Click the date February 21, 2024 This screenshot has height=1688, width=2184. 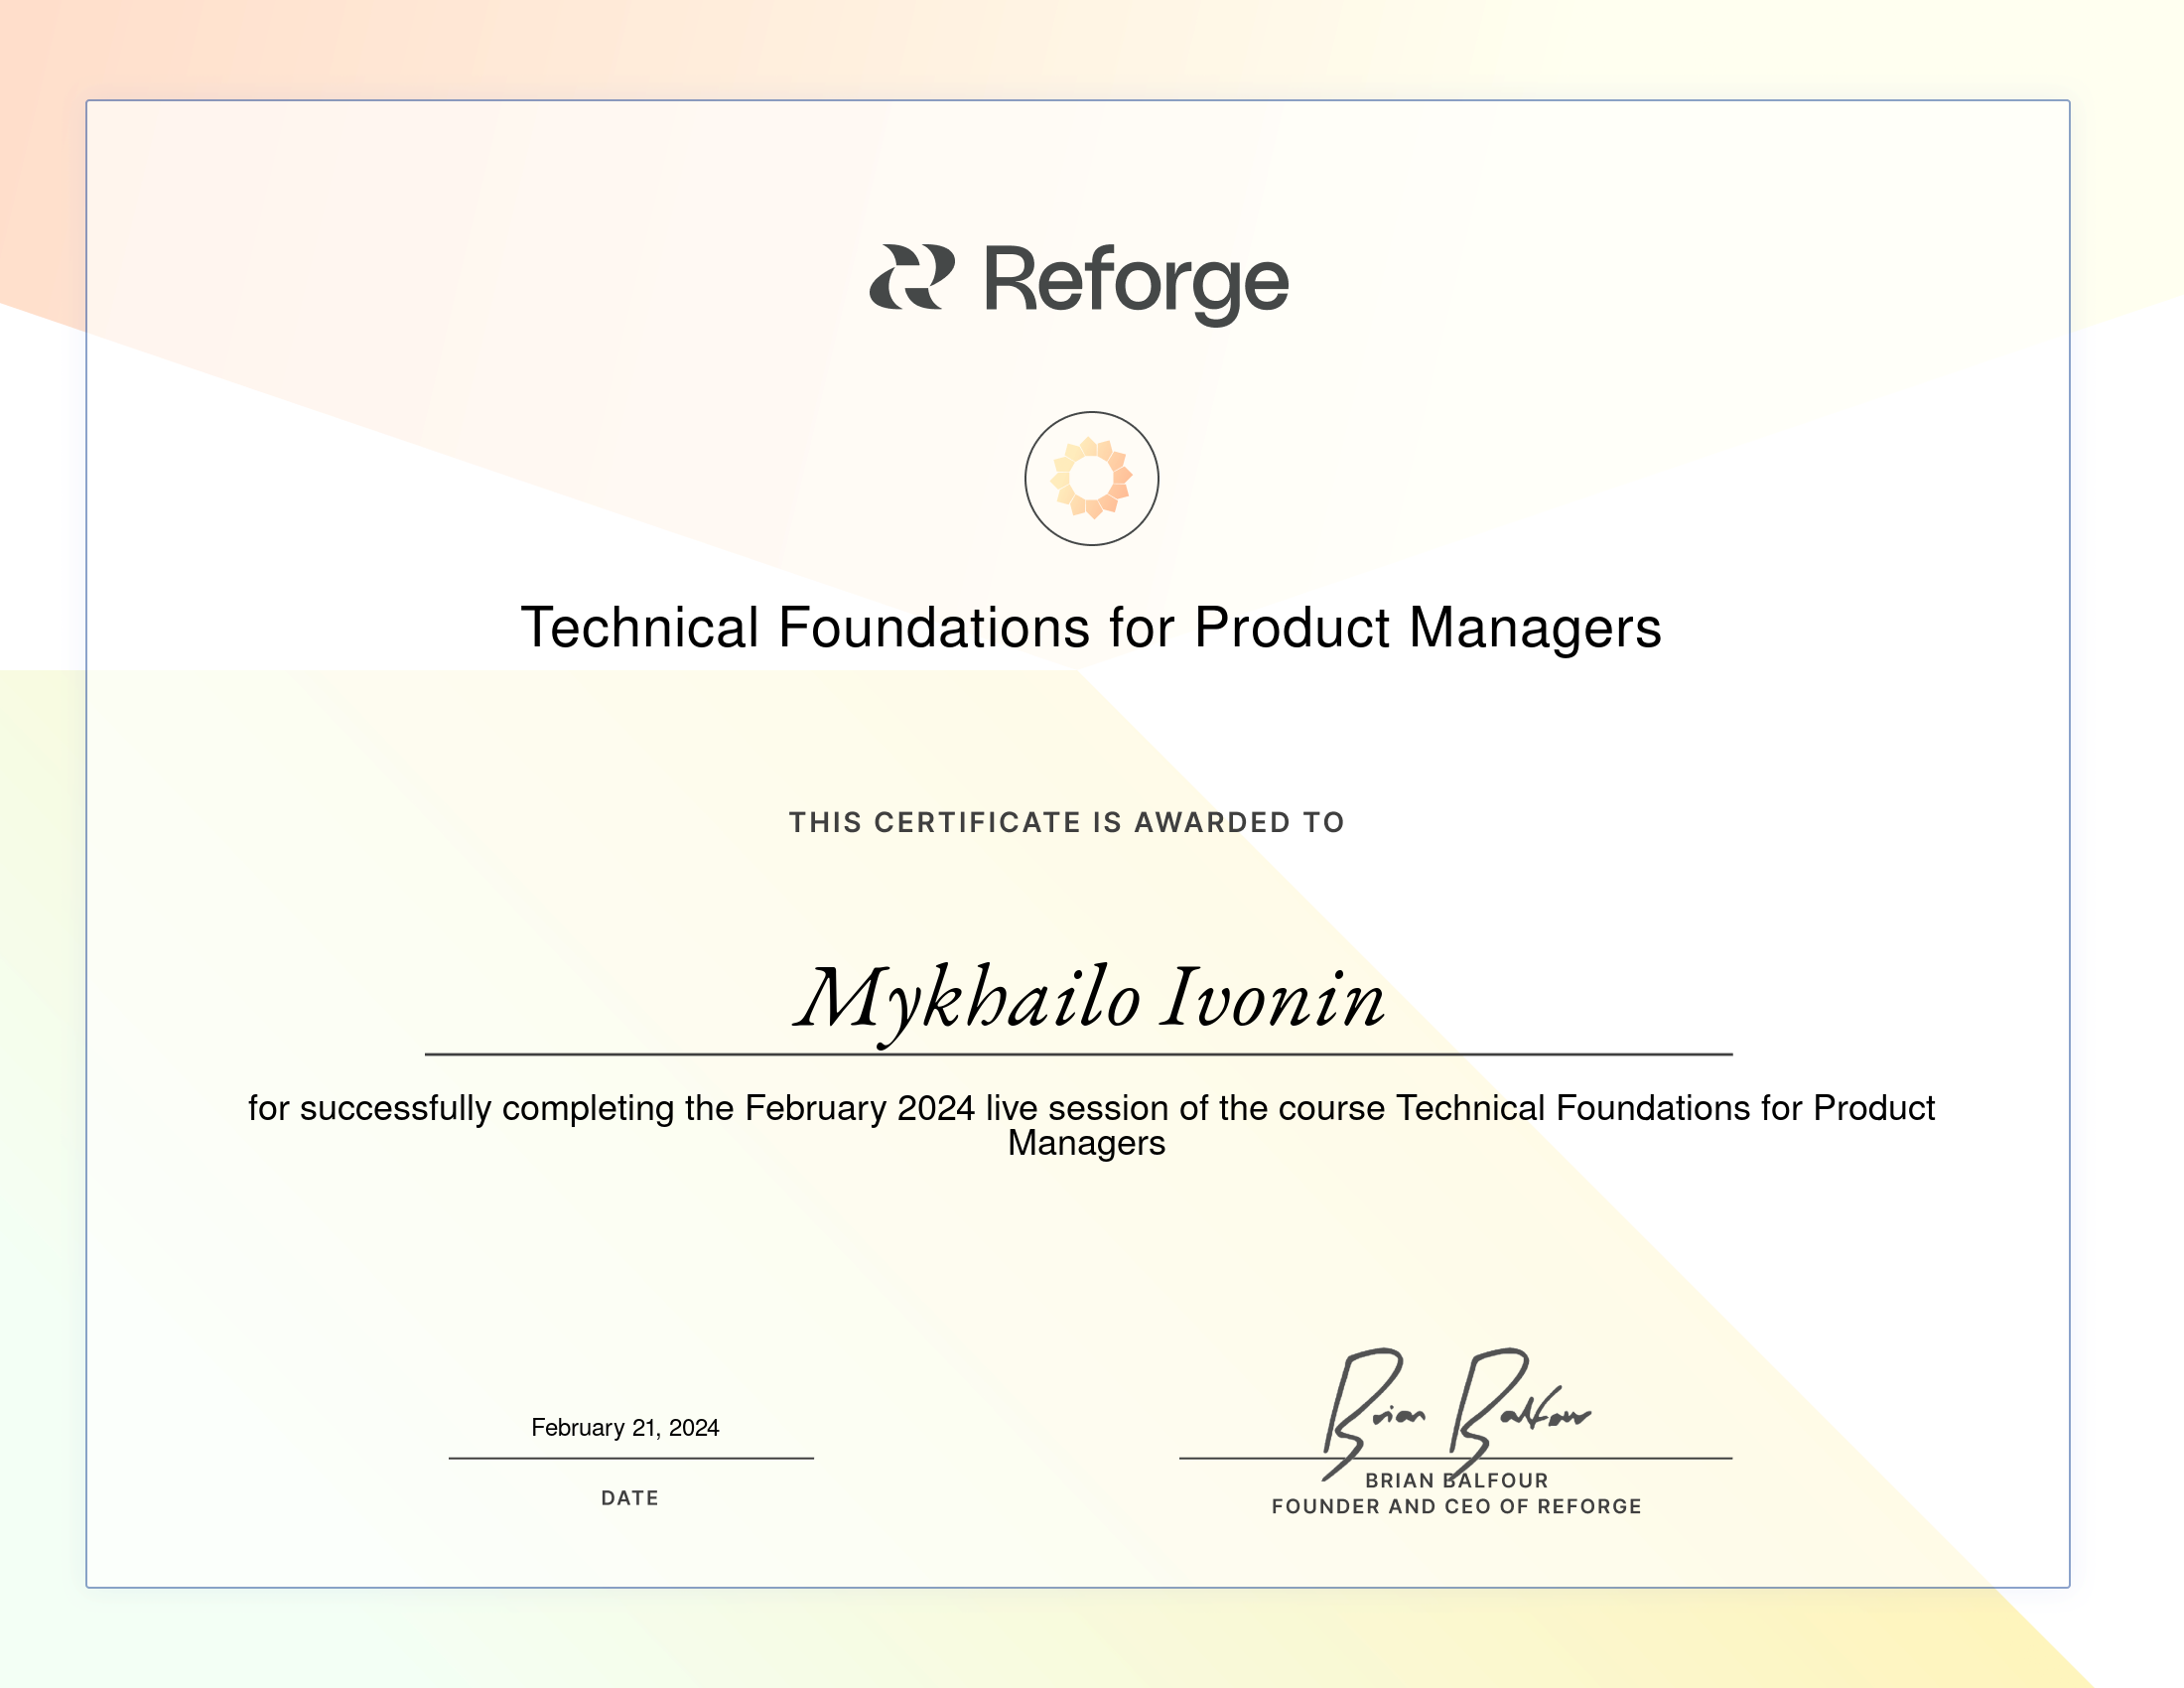pyautogui.click(x=625, y=1427)
